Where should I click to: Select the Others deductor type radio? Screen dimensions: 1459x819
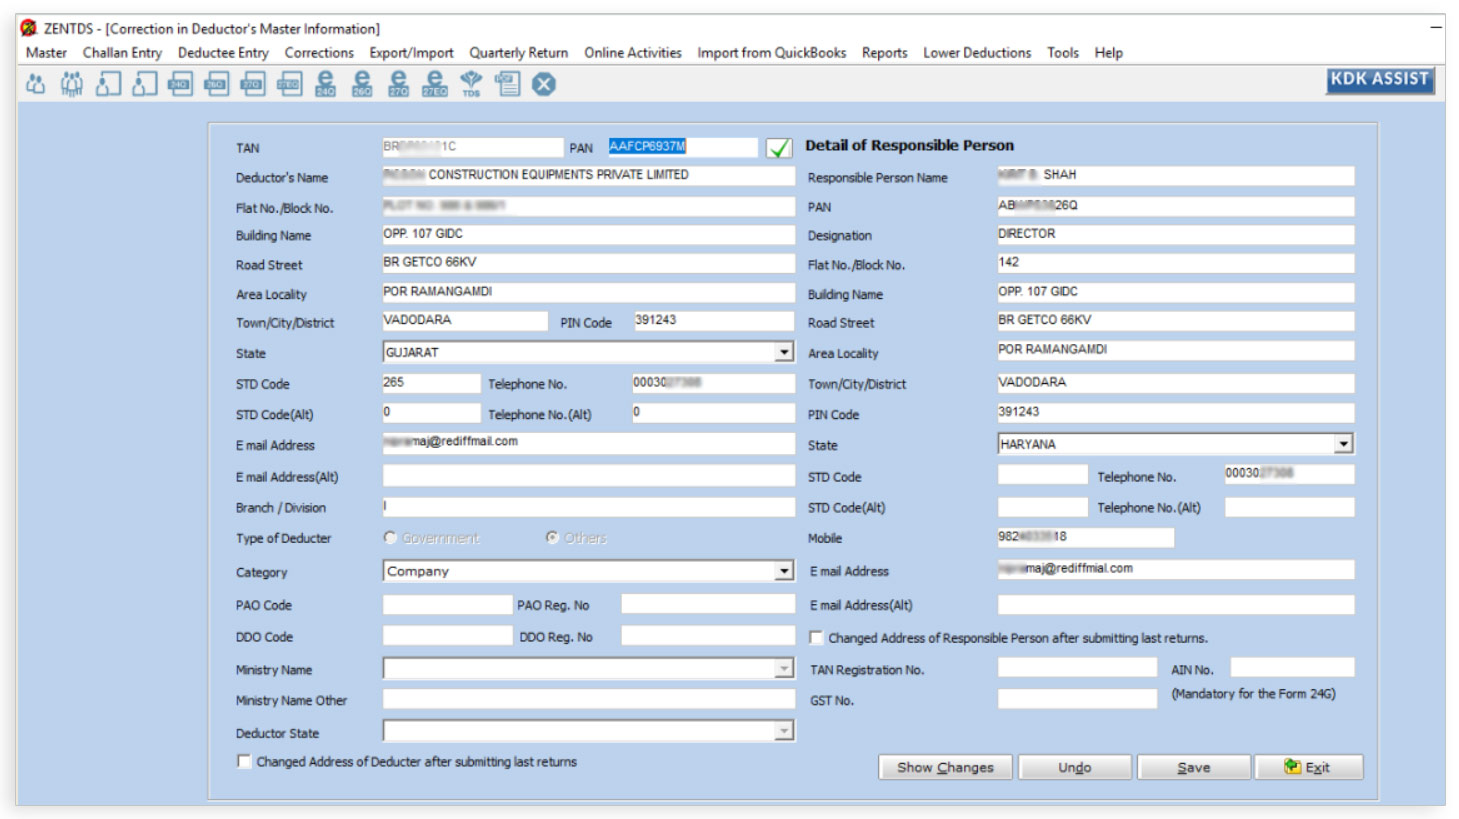tap(552, 538)
